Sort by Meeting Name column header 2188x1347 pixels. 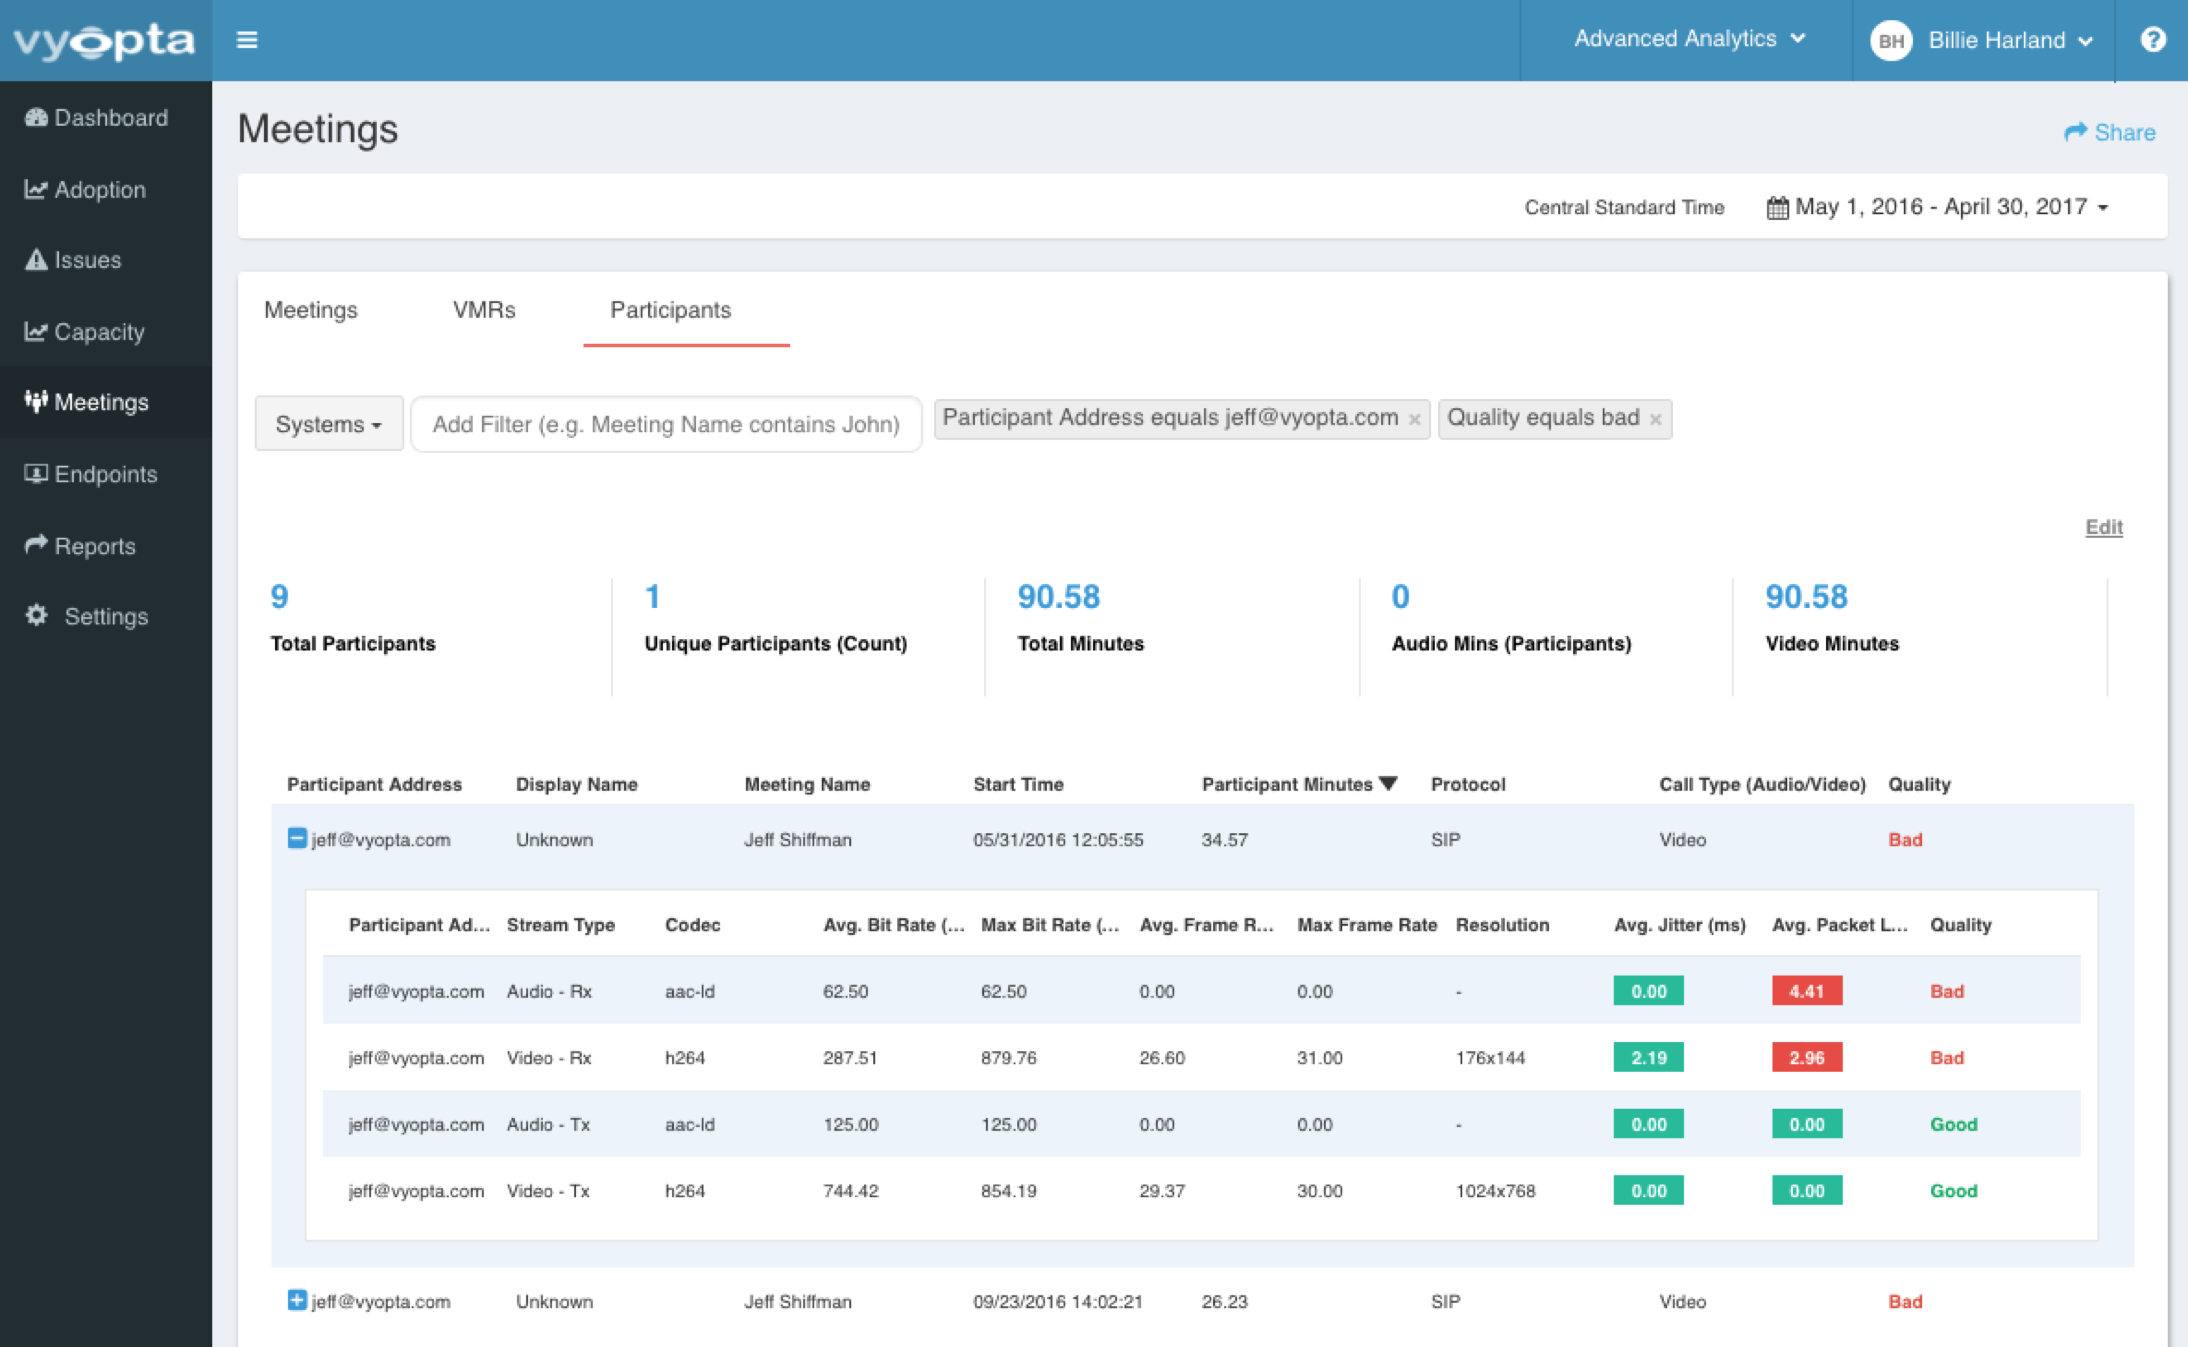[x=807, y=784]
